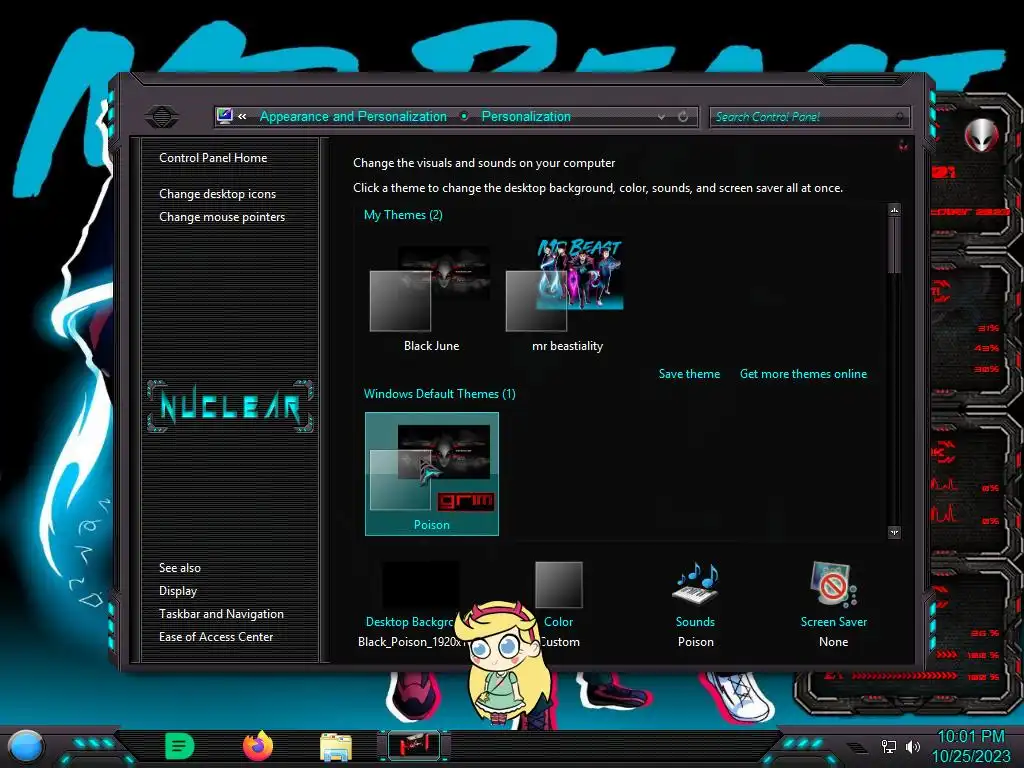The image size is (1024, 768).
Task: Click the back navigation orb button
Action: (161, 118)
